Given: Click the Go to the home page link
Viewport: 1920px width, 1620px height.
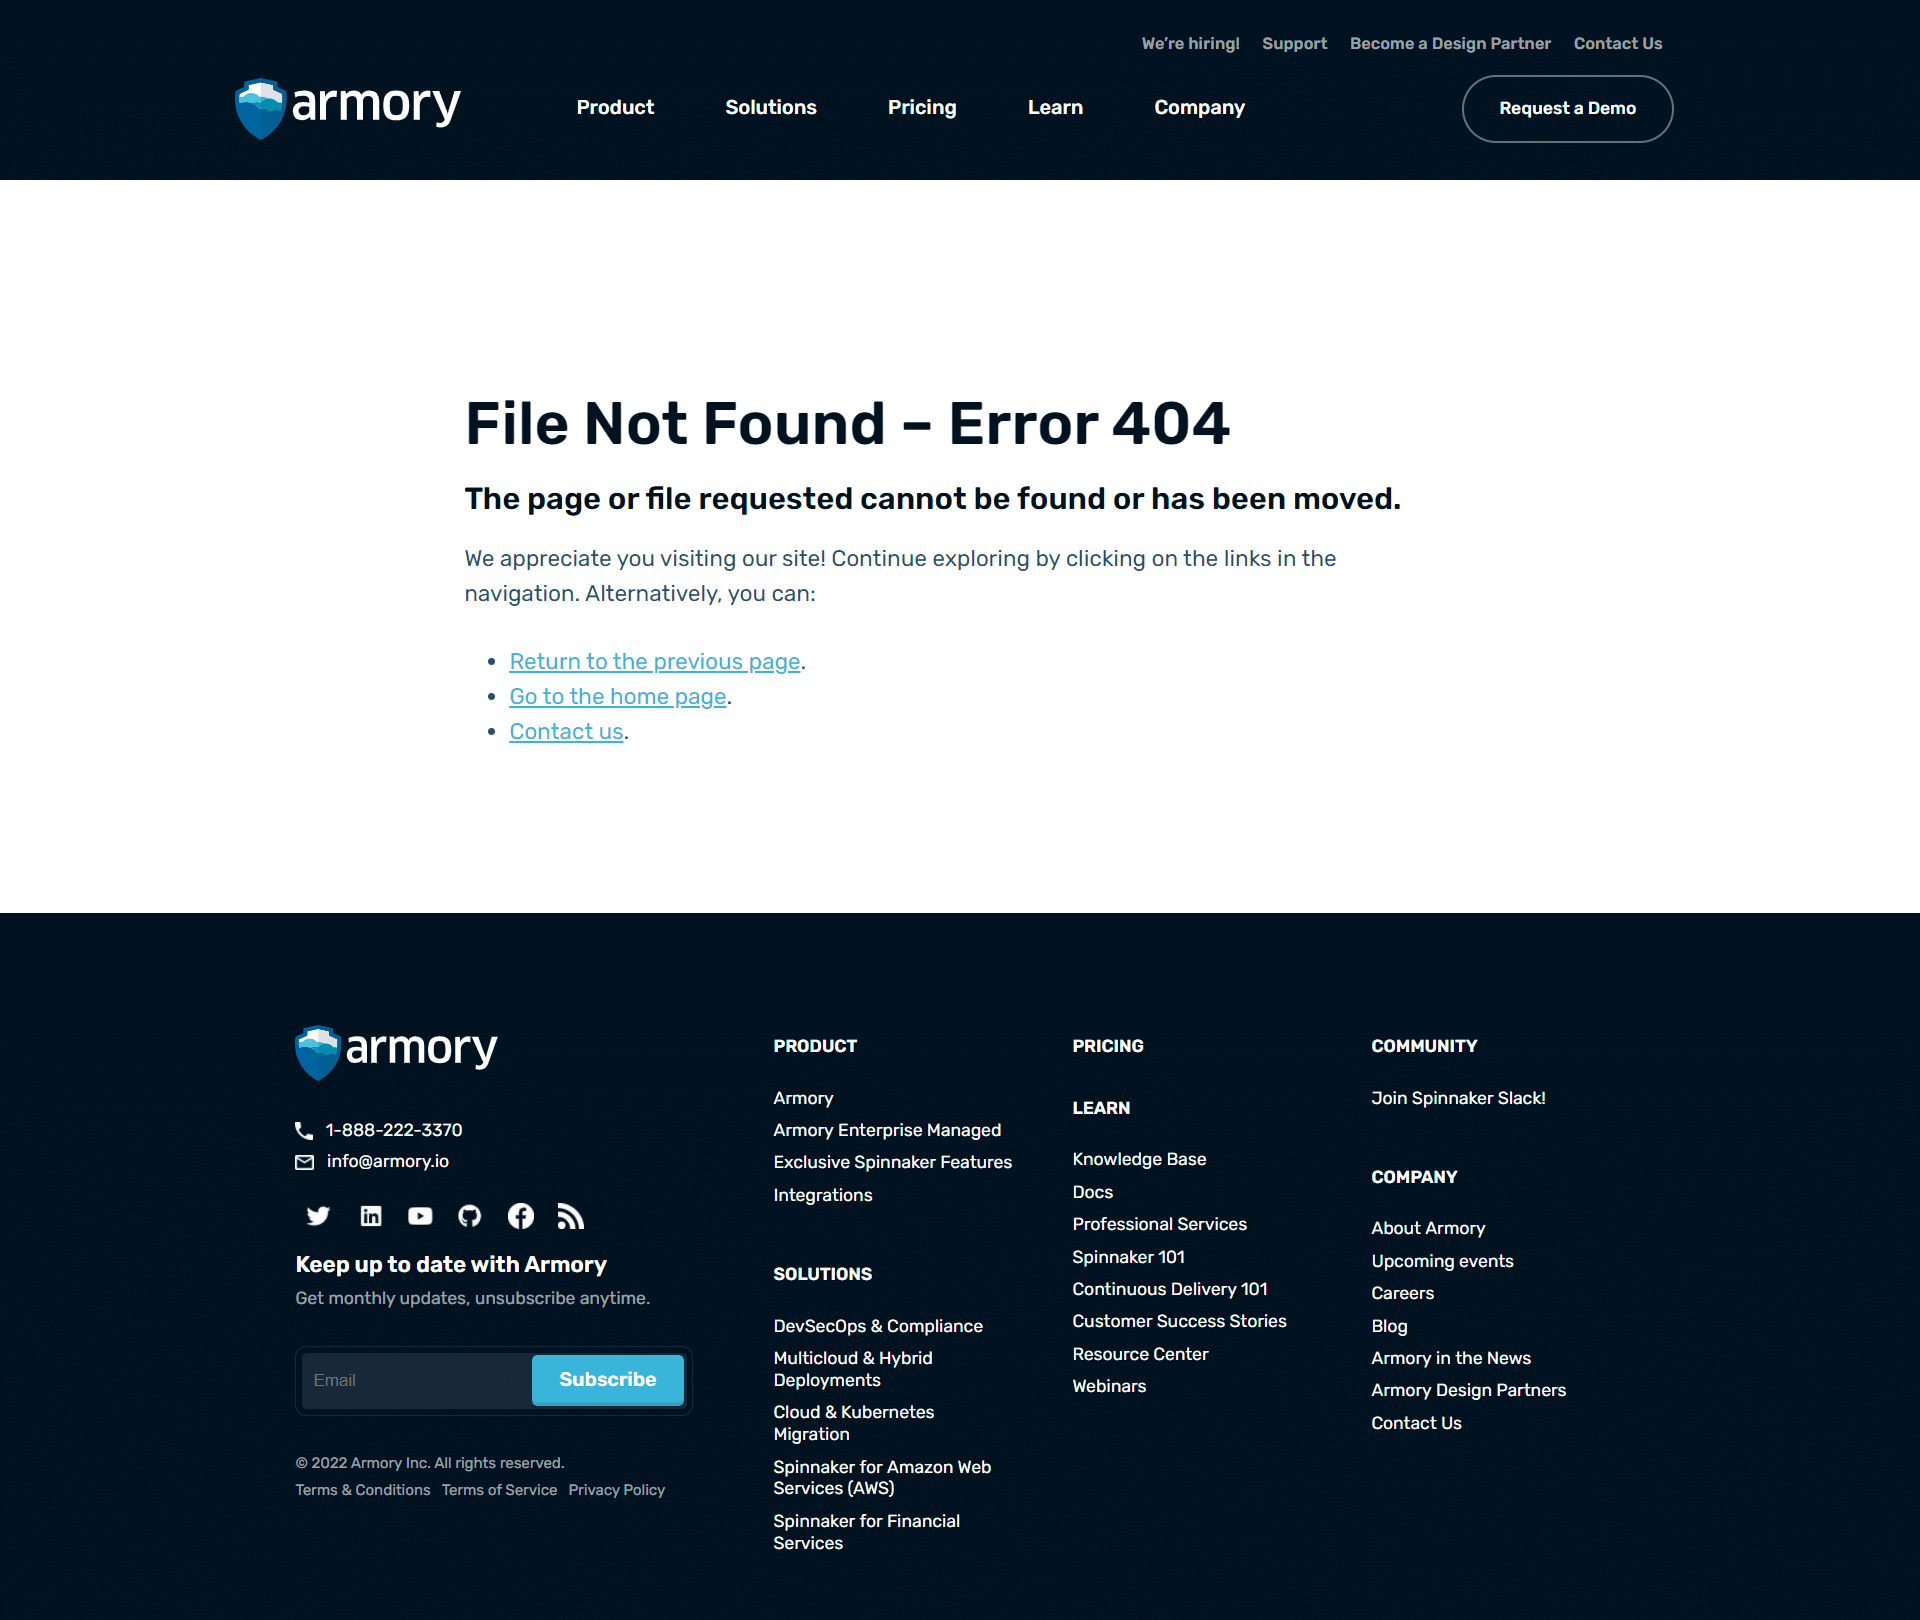Looking at the screenshot, I should click(x=617, y=696).
